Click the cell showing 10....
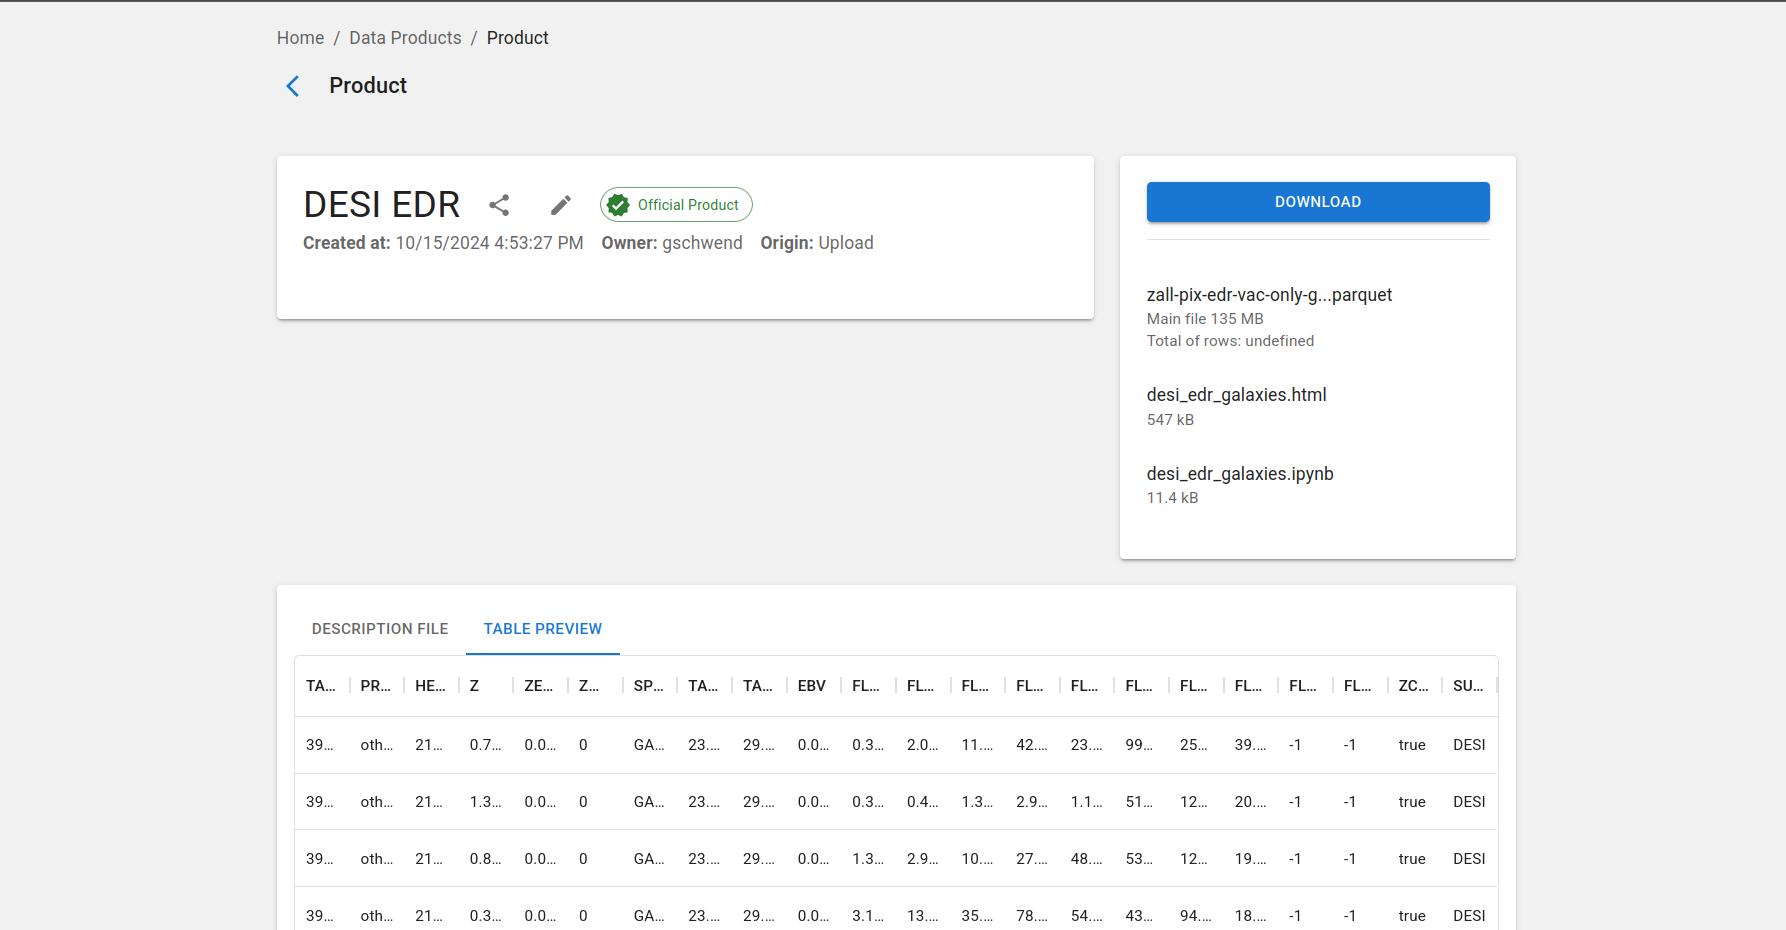 point(977,859)
